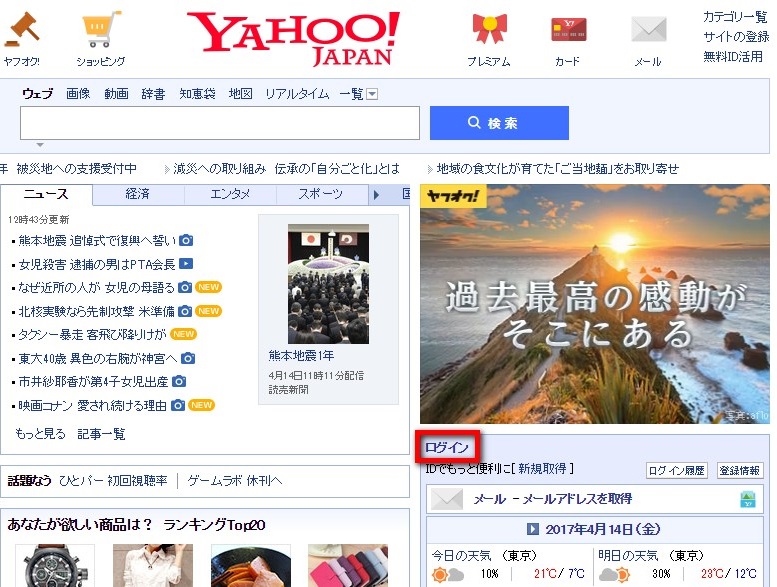The width and height of the screenshot is (777, 587).
Task: Switch to the 経済 news tab
Action: coord(138,194)
